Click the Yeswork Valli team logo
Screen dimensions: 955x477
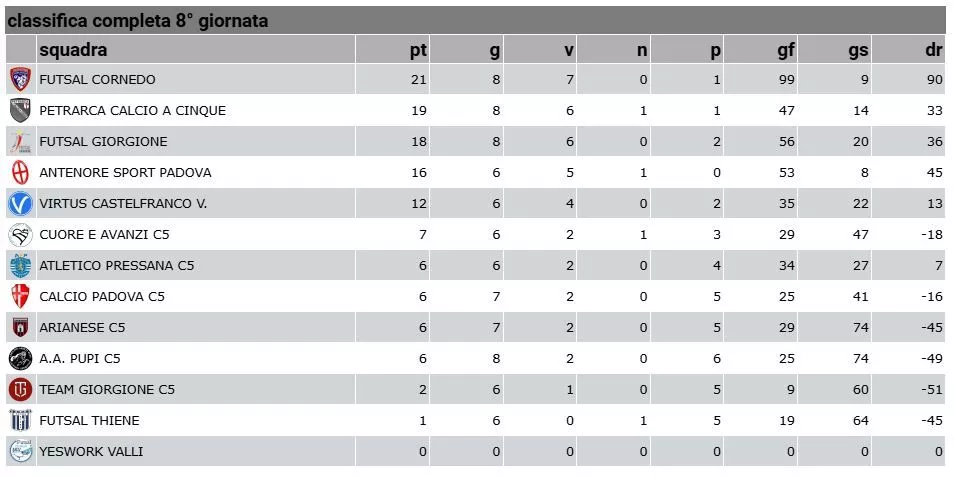(20, 452)
